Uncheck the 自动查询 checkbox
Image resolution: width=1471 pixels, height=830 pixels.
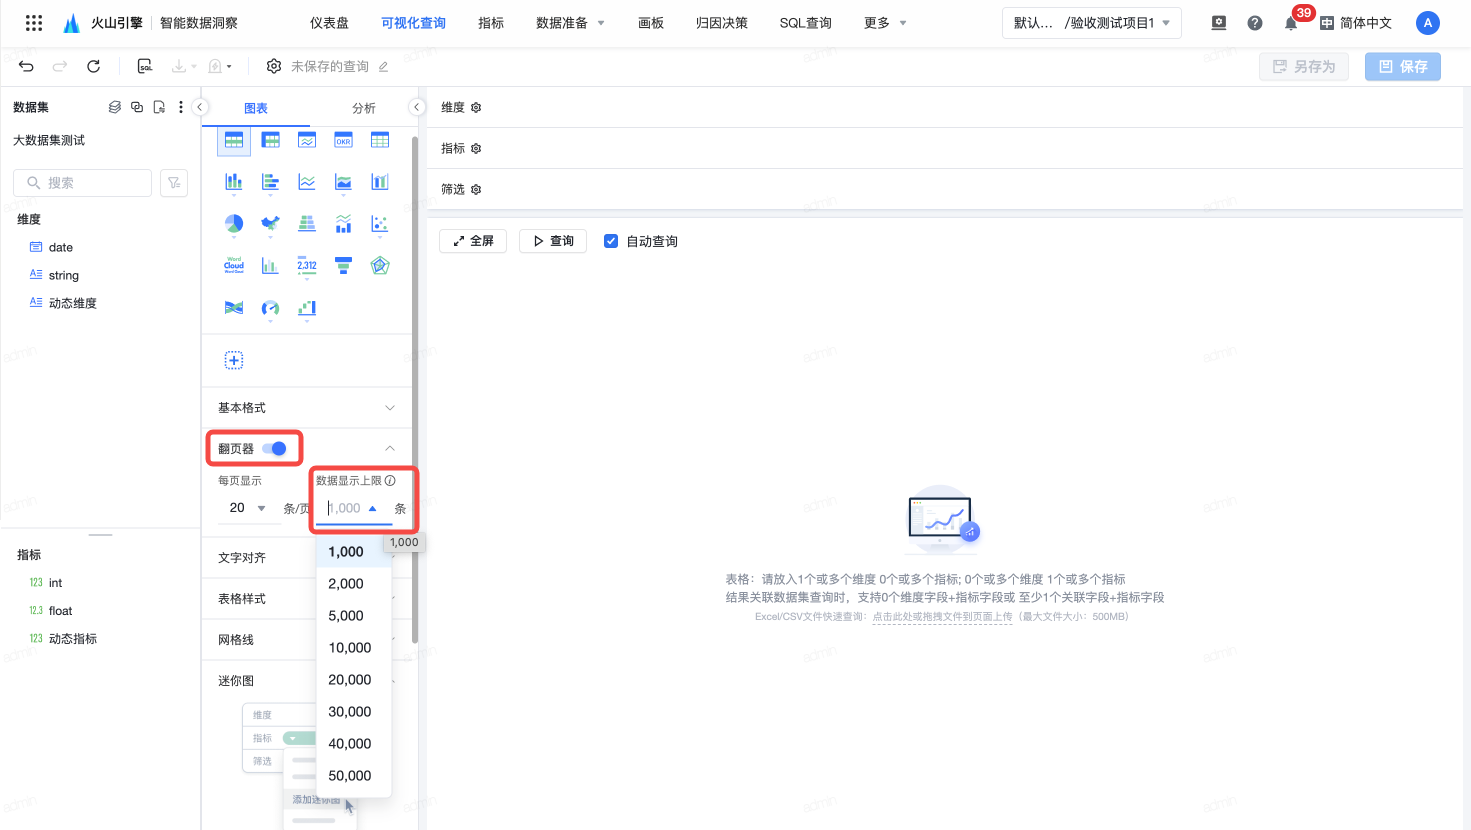click(x=611, y=241)
